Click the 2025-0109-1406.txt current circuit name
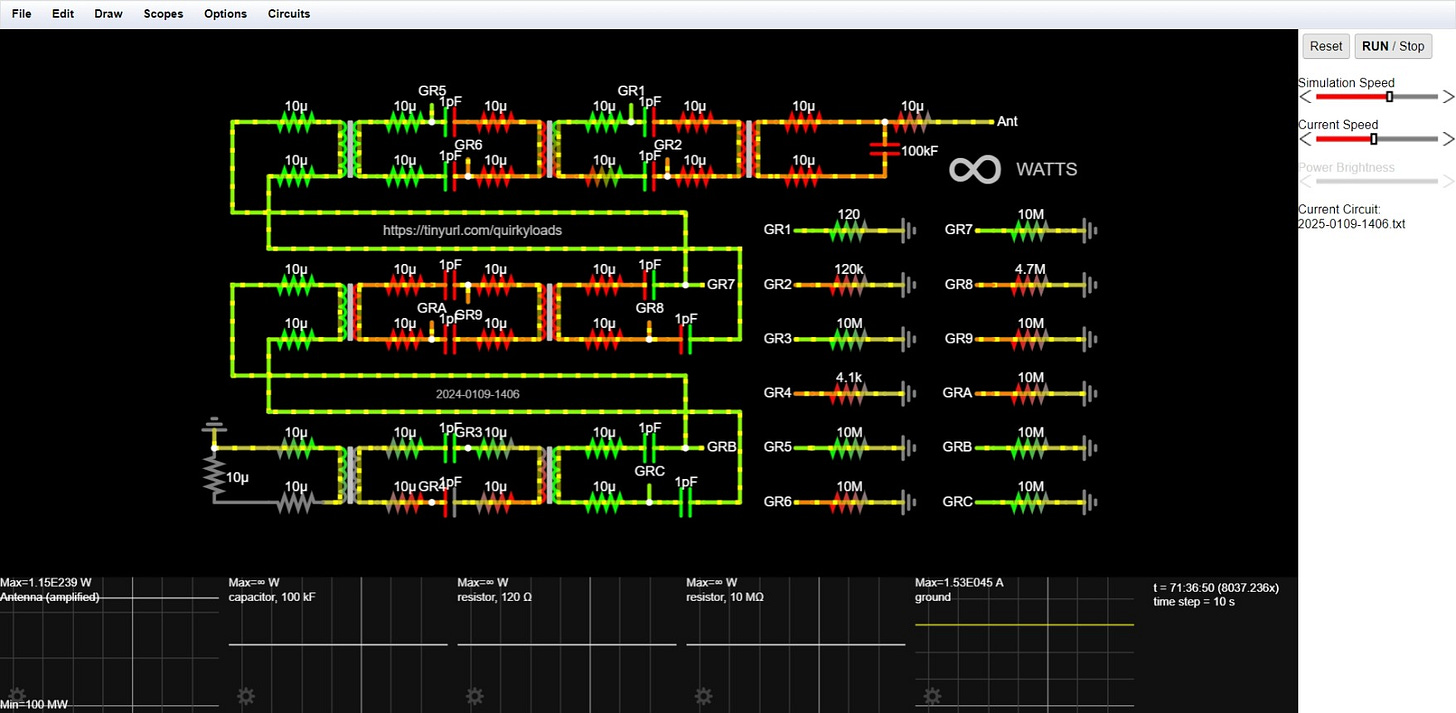 coord(1351,224)
